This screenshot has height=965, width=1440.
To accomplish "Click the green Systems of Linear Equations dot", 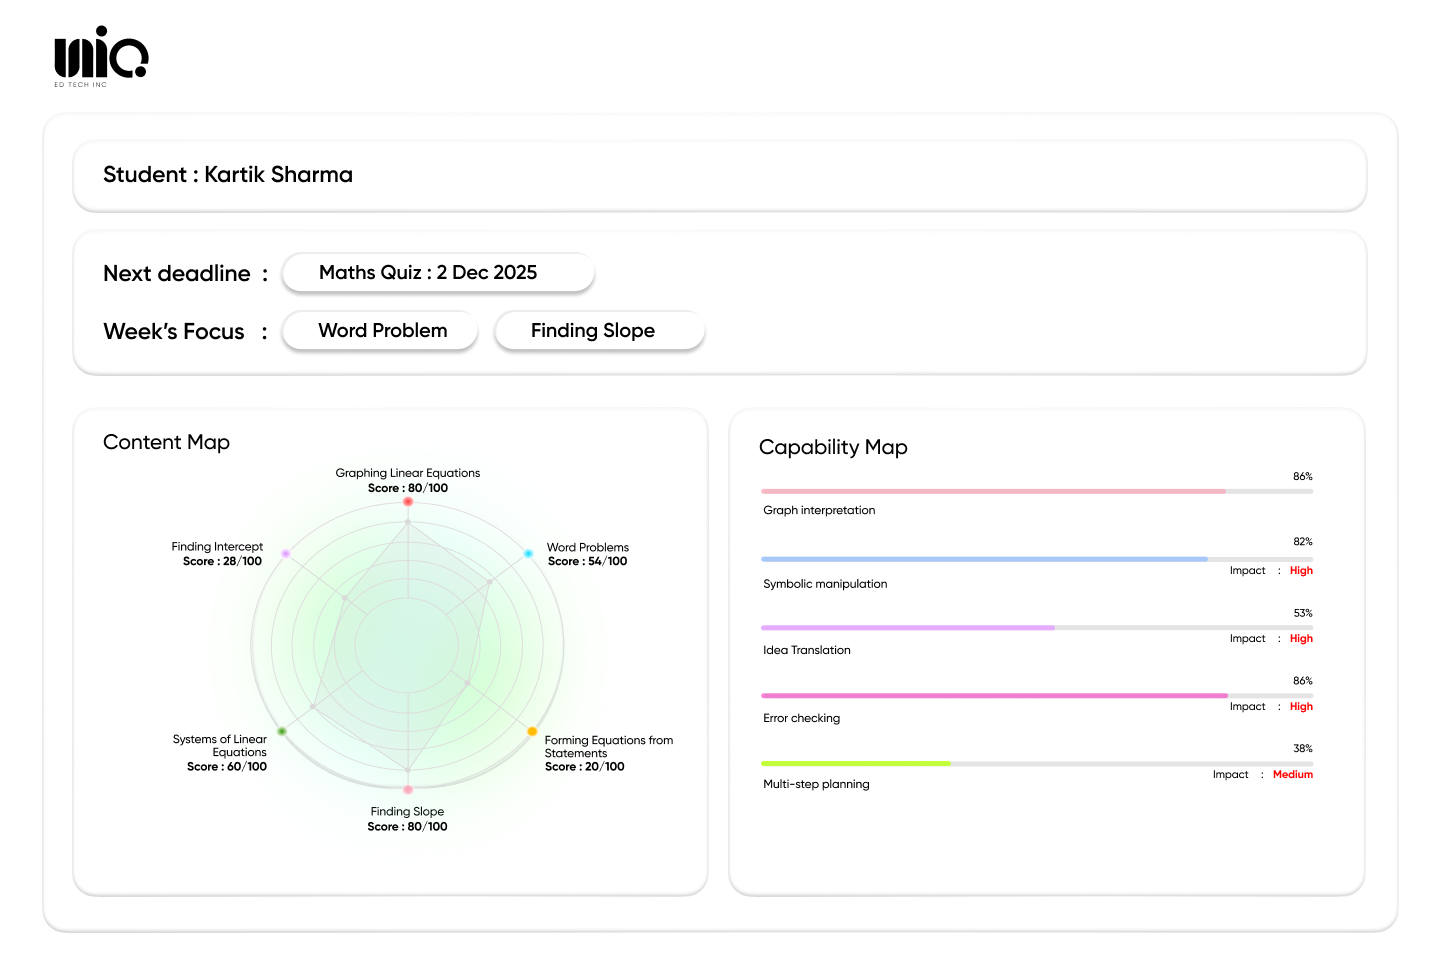I will click(x=282, y=732).
